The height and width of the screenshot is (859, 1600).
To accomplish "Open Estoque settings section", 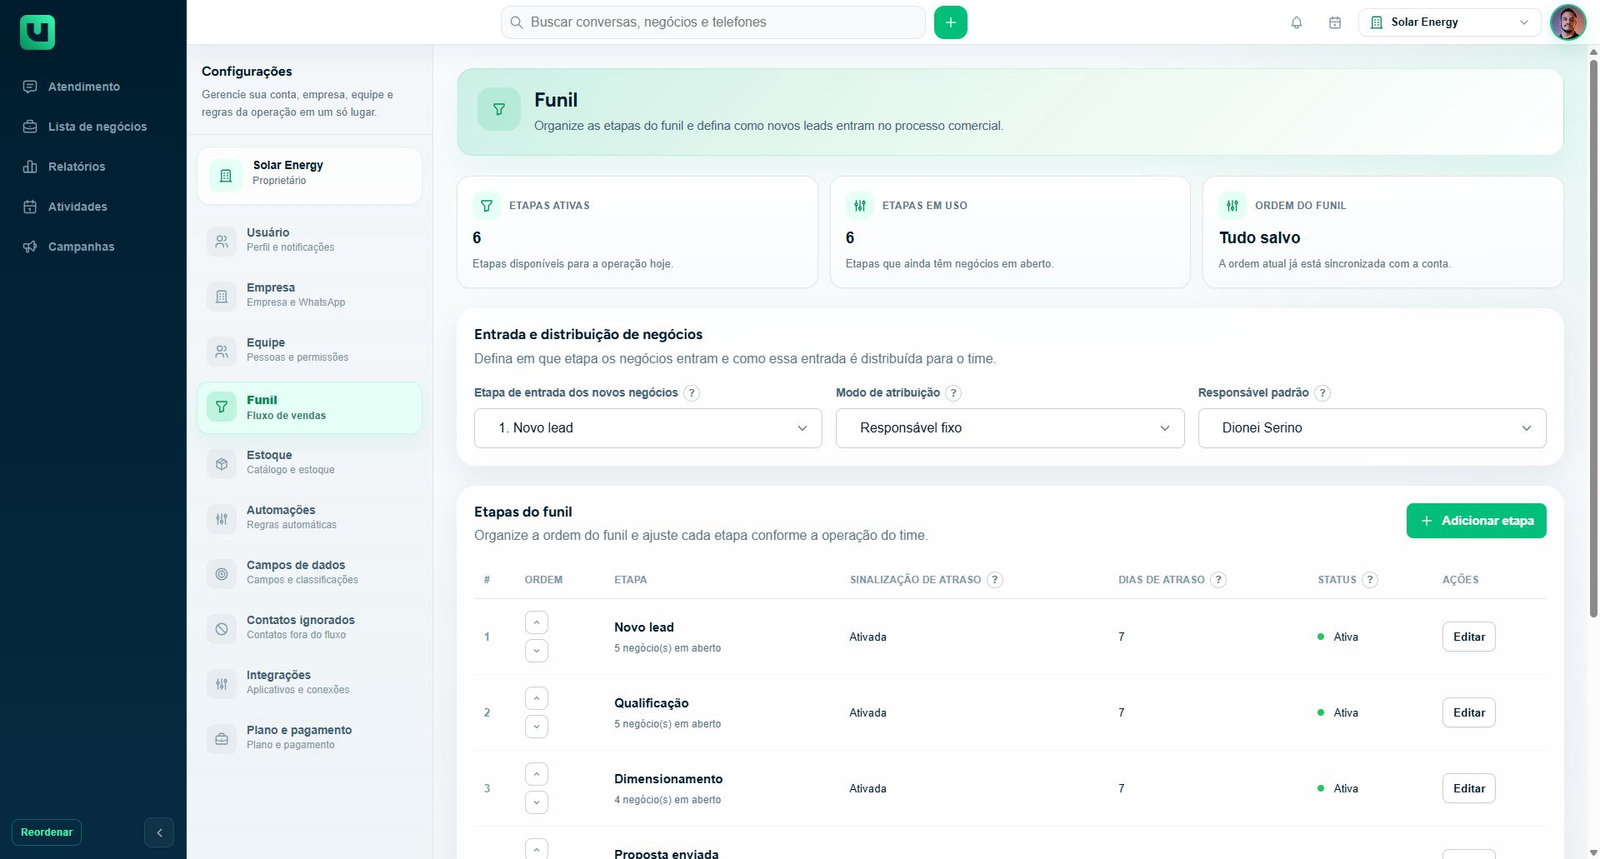I will (x=309, y=462).
